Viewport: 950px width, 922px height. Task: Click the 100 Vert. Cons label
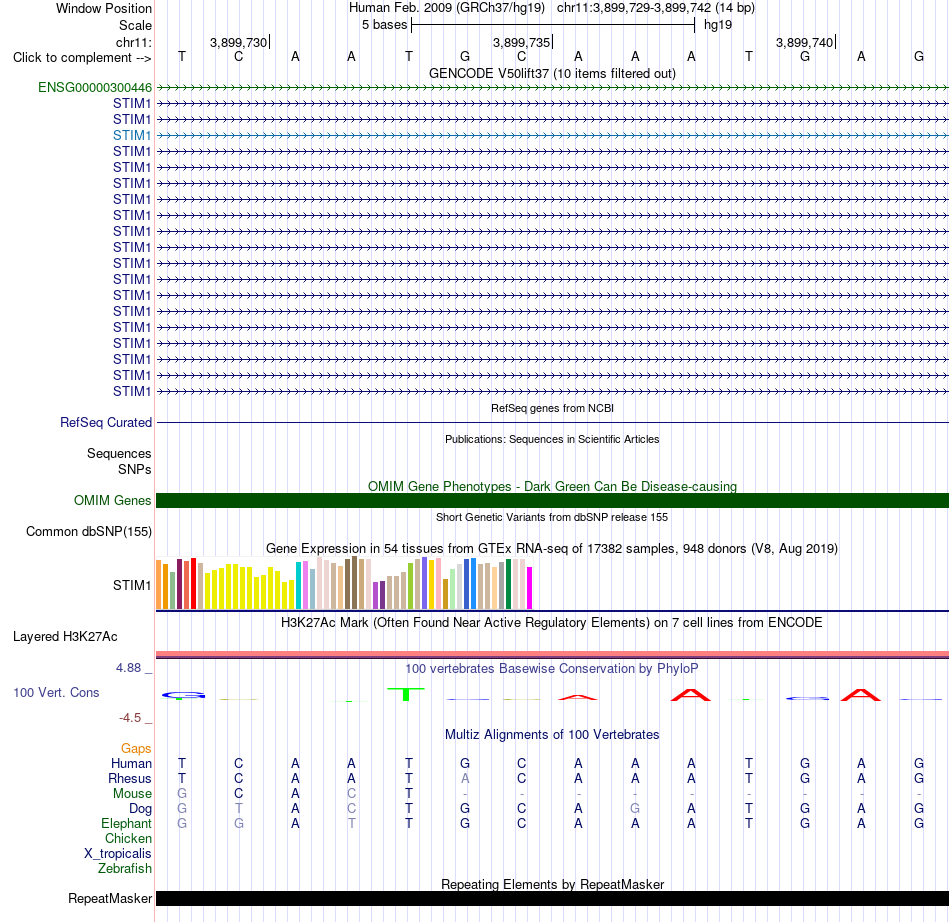pos(56,692)
